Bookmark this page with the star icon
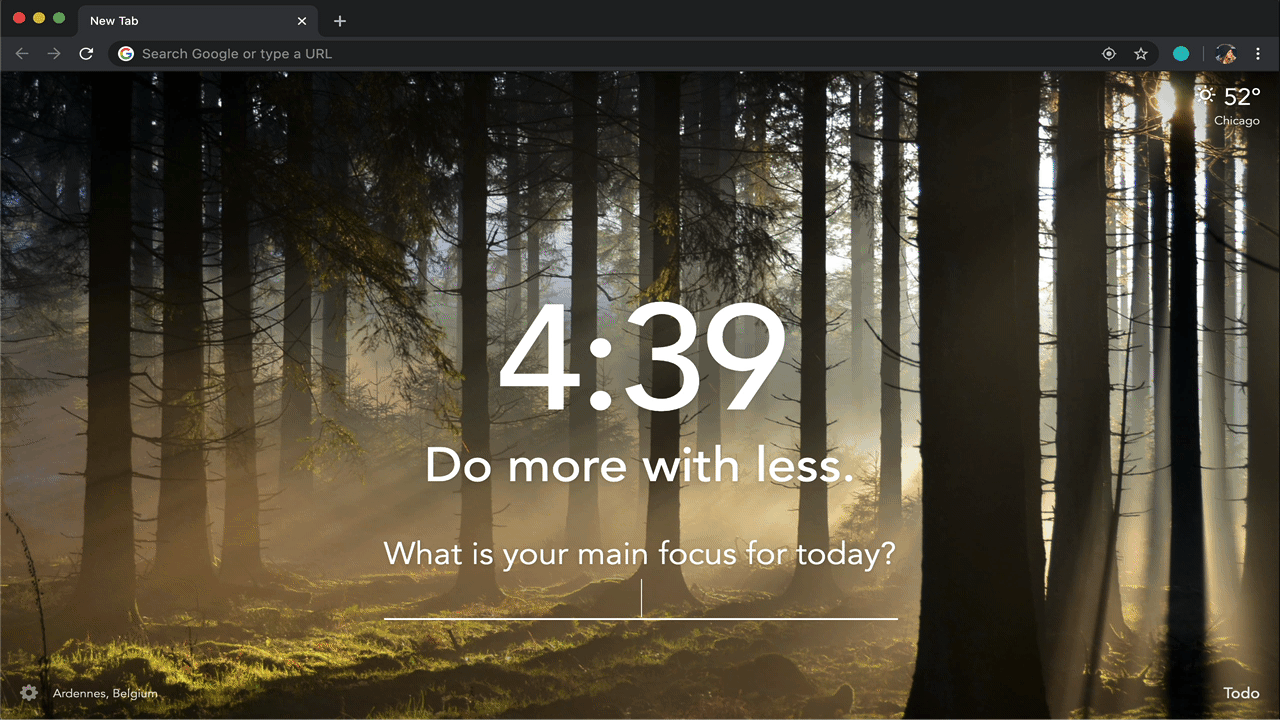 [1140, 54]
